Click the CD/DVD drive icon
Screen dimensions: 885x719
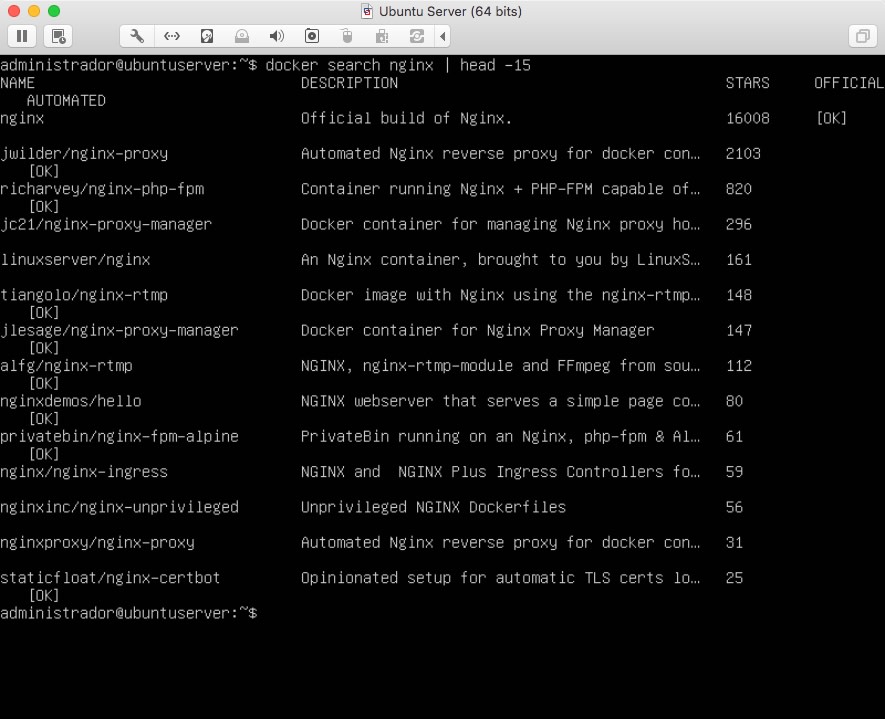[x=242, y=37]
